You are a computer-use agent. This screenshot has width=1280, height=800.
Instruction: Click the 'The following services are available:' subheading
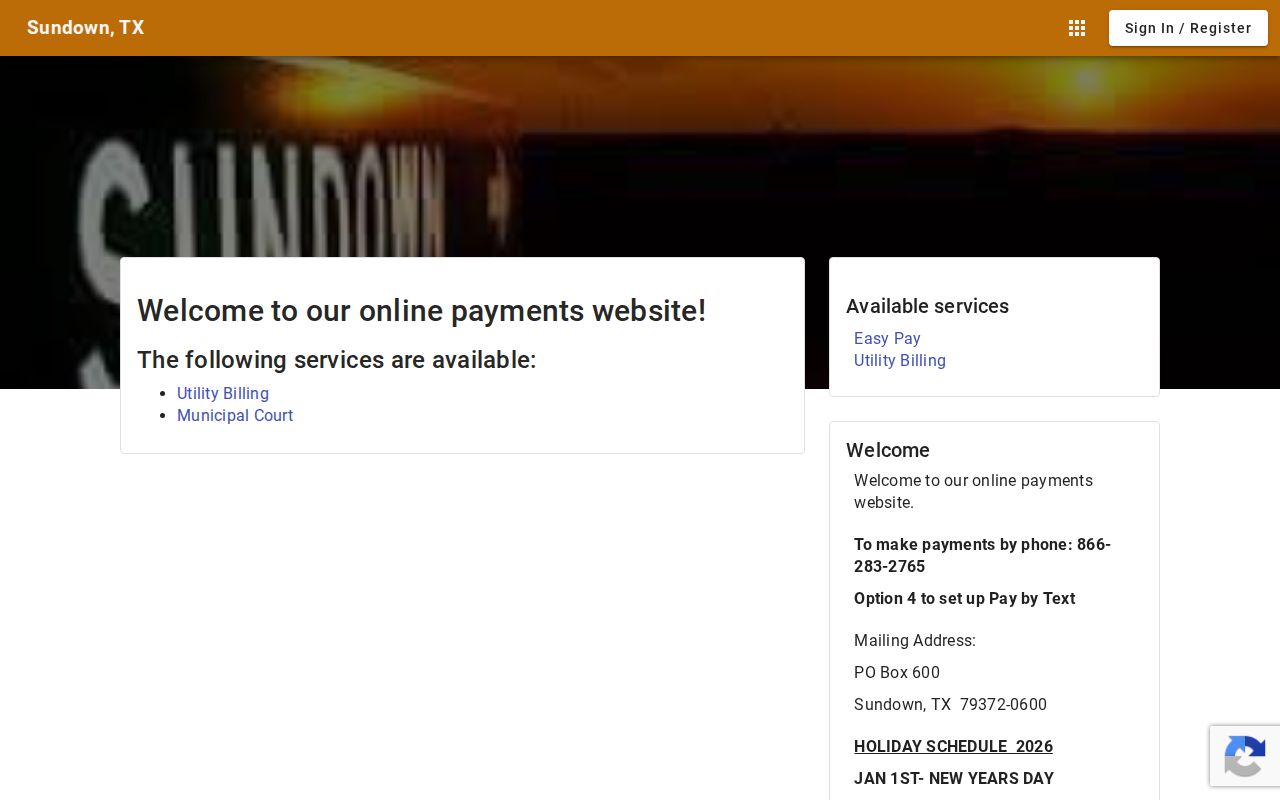click(336, 360)
